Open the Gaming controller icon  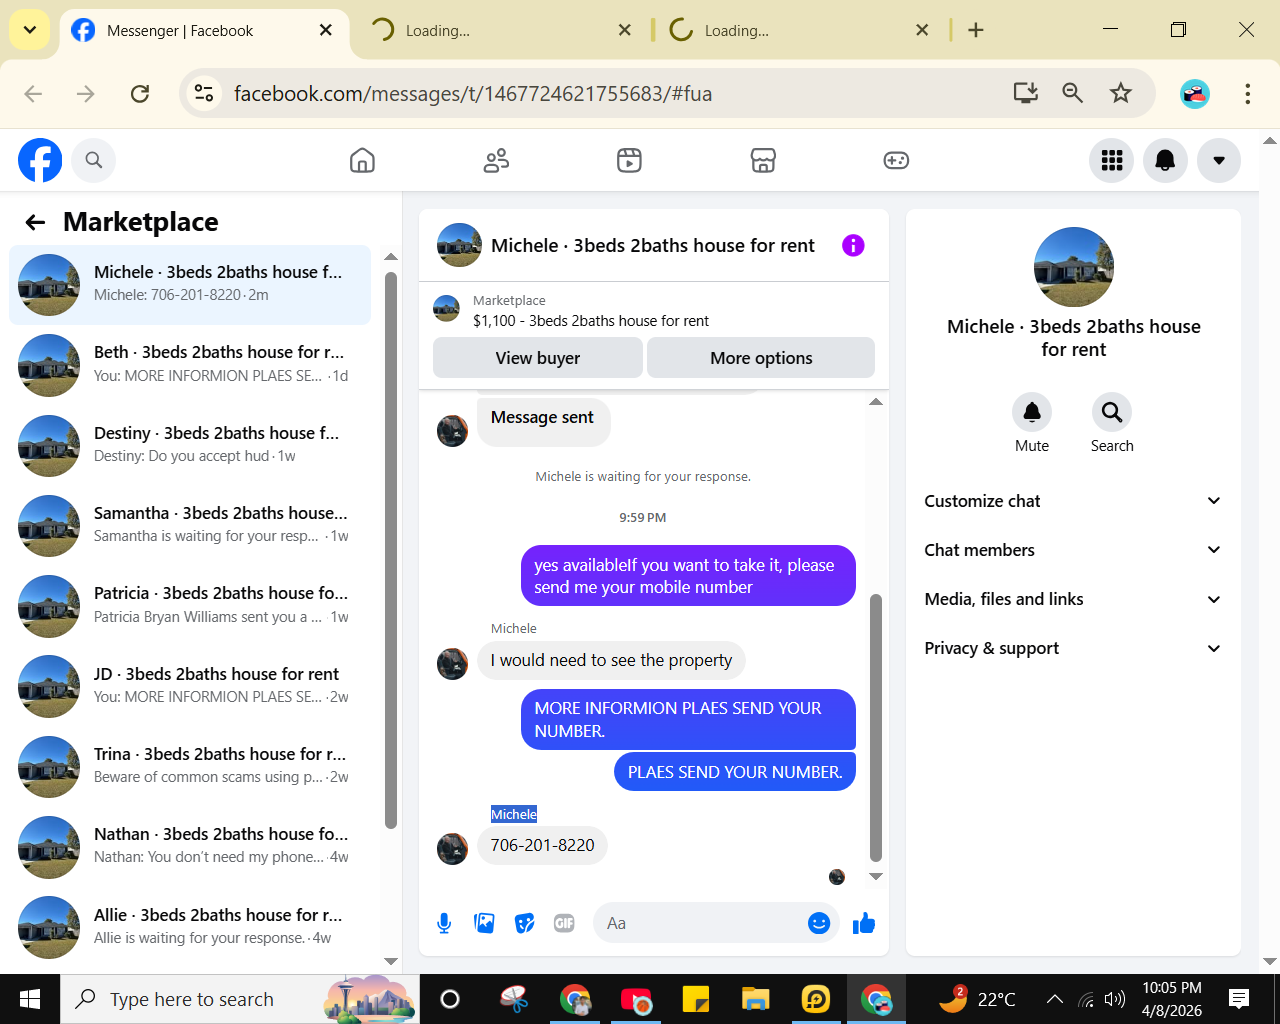coord(896,160)
